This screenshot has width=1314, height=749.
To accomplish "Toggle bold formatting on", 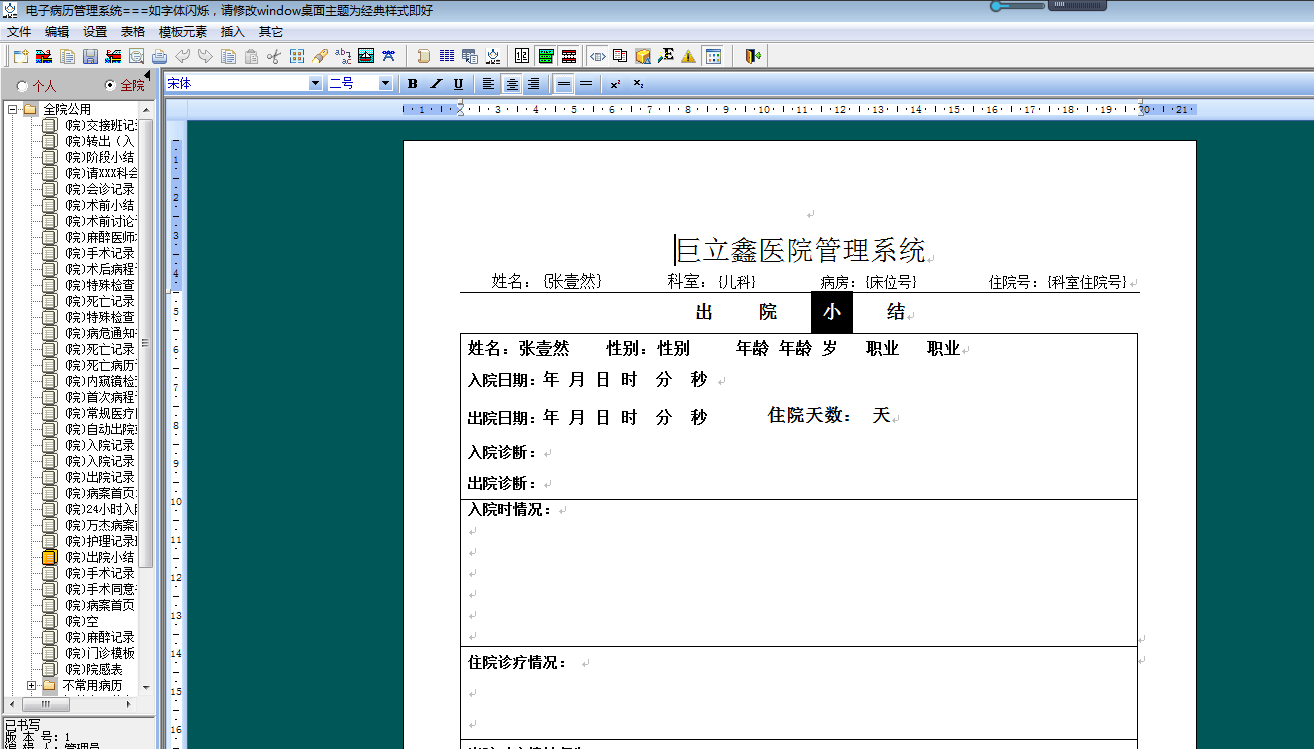I will click(x=412, y=84).
